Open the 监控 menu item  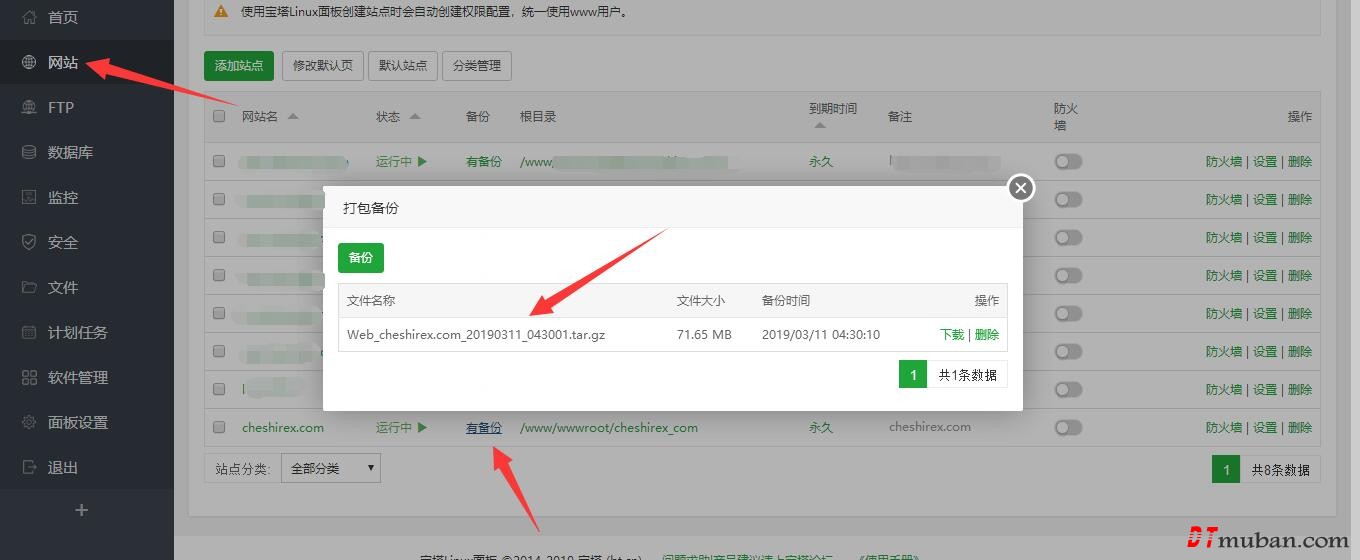point(62,197)
